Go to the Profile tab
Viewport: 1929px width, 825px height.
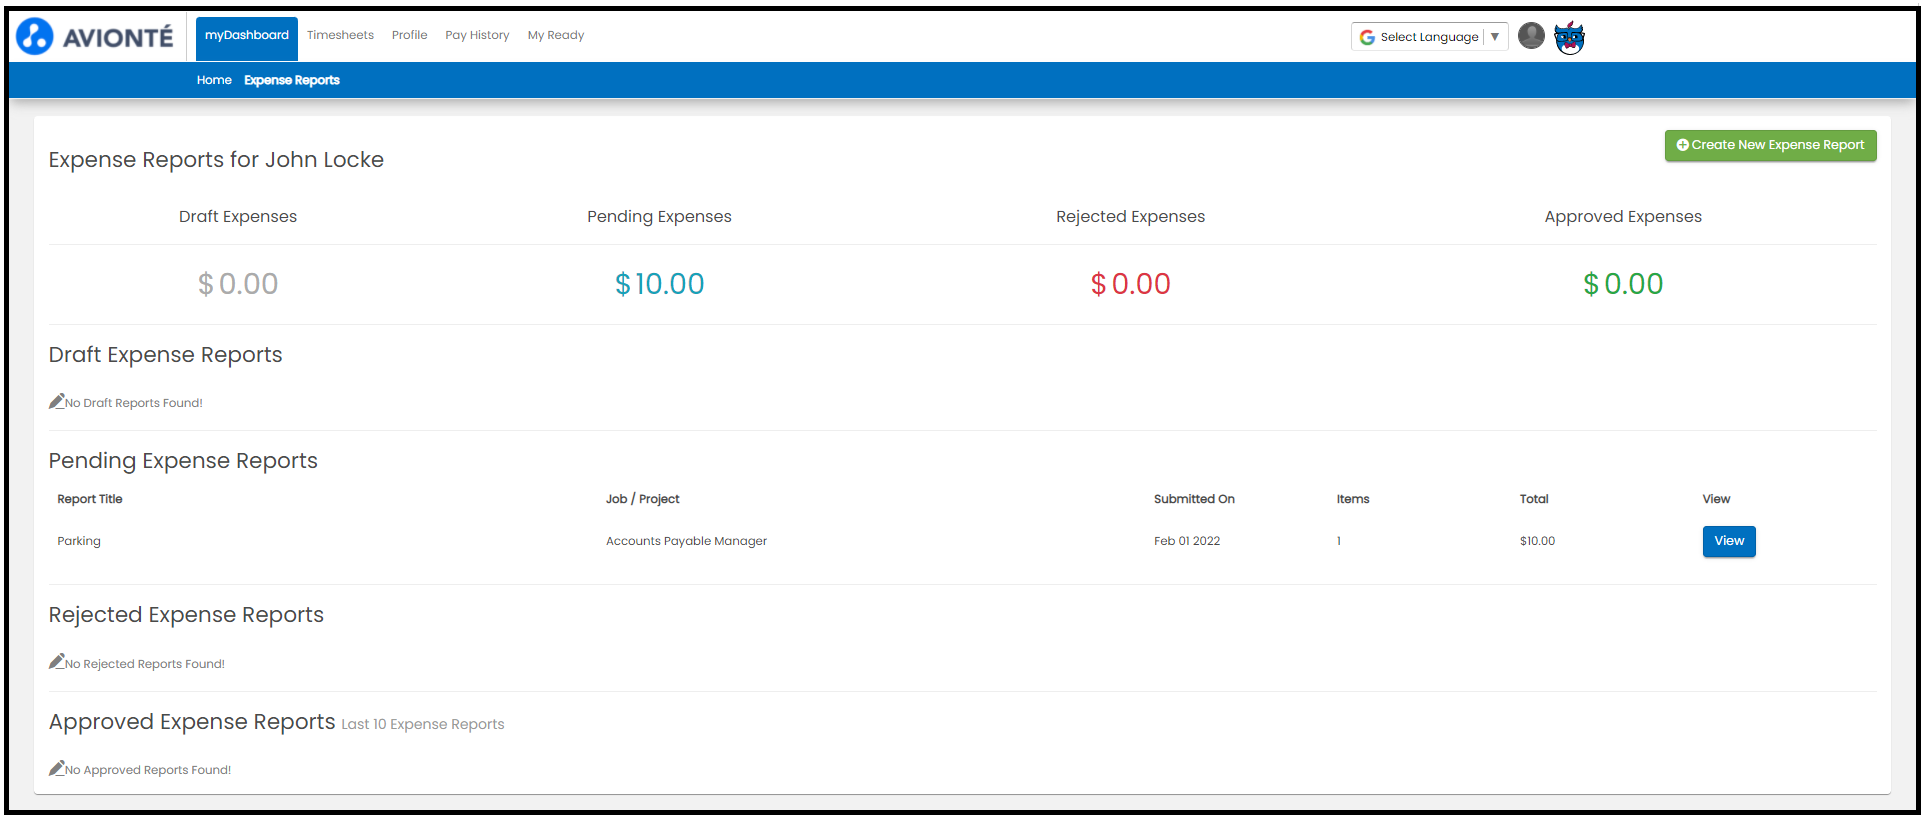click(x=409, y=35)
